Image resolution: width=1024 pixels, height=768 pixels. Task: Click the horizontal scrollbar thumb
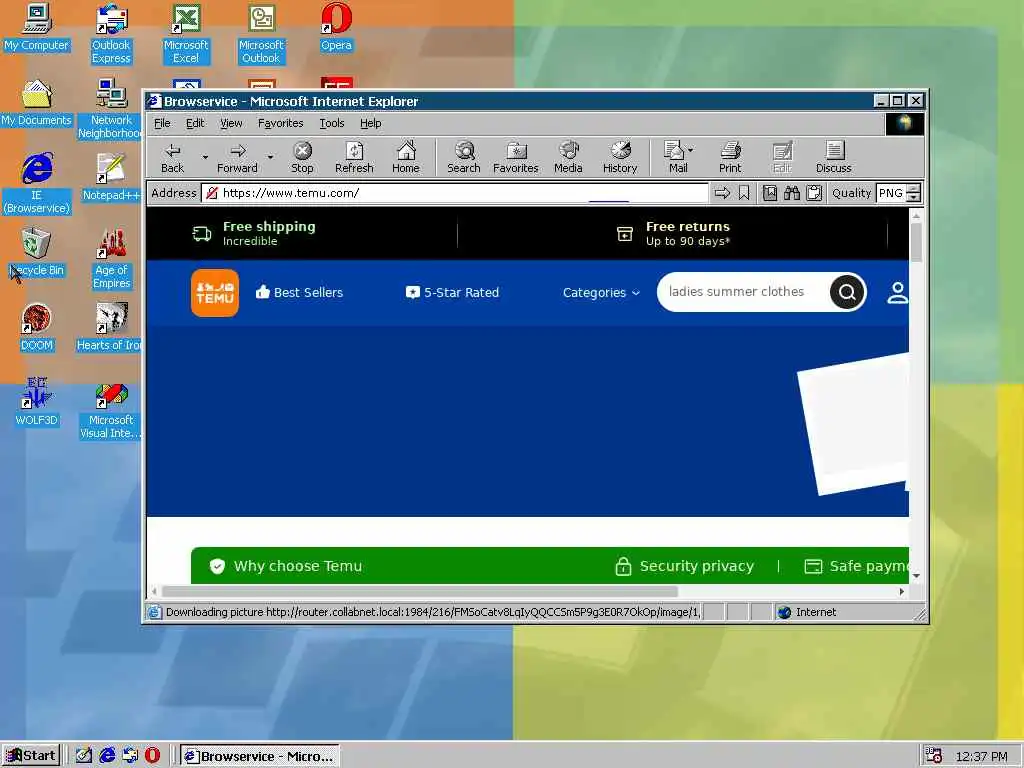click(420, 592)
